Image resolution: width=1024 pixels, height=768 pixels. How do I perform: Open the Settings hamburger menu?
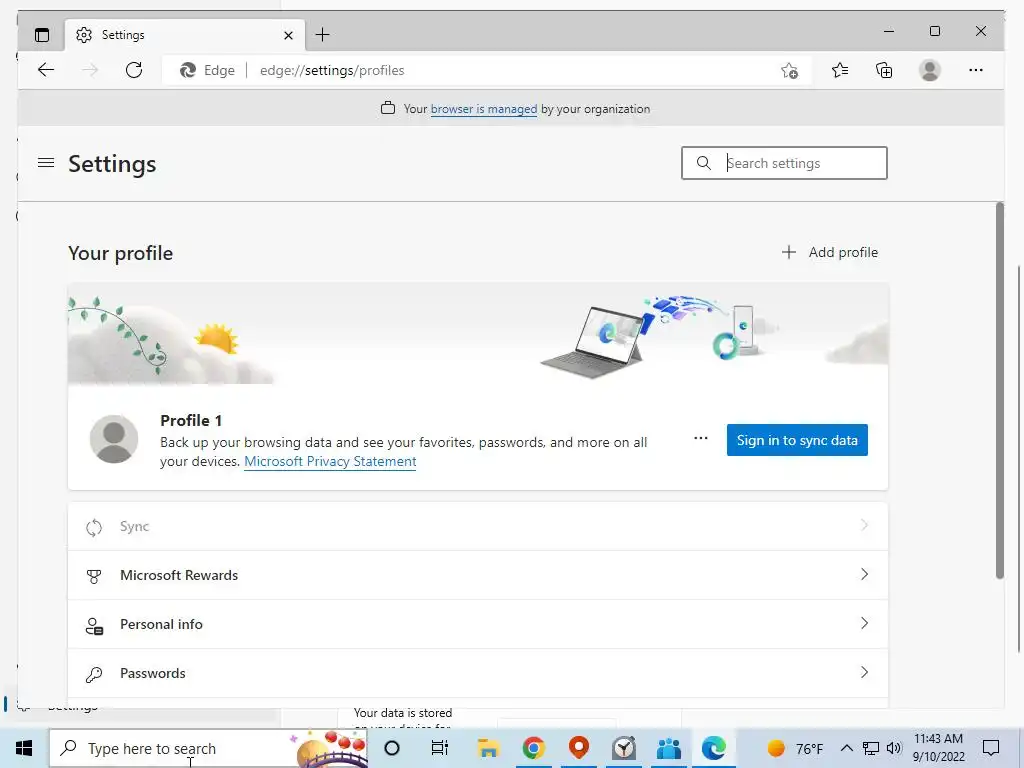click(x=46, y=163)
